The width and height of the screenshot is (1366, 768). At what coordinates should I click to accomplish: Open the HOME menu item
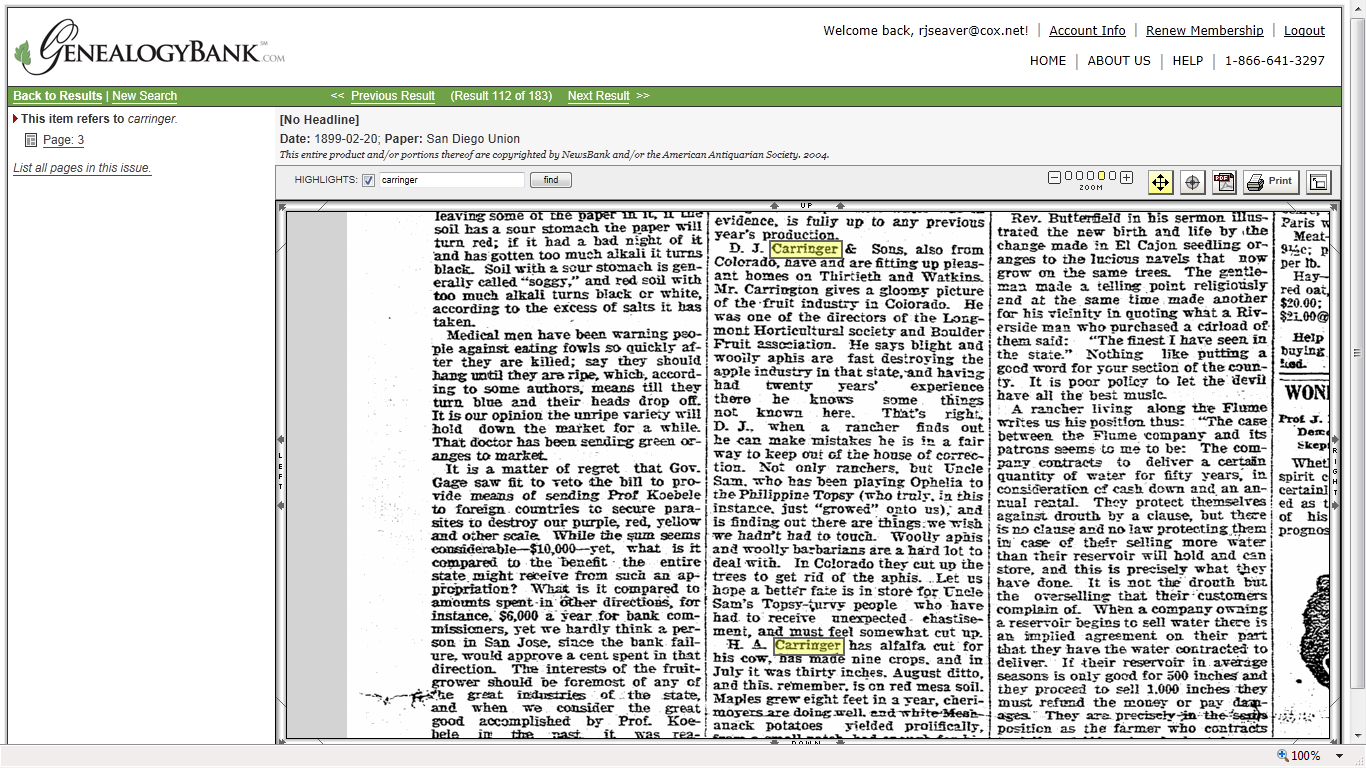pos(1048,61)
